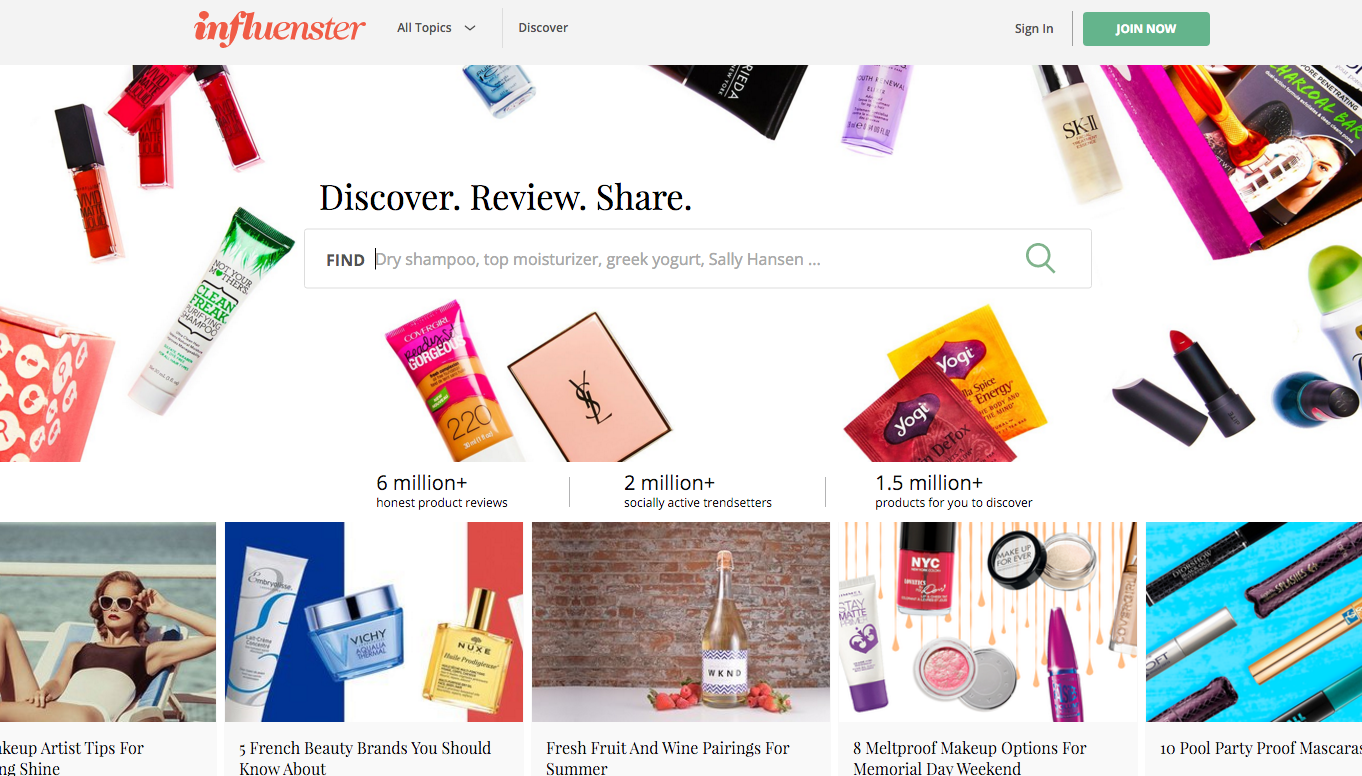Open 'Fresh Fruit And Wine Pairings' title link

668,758
